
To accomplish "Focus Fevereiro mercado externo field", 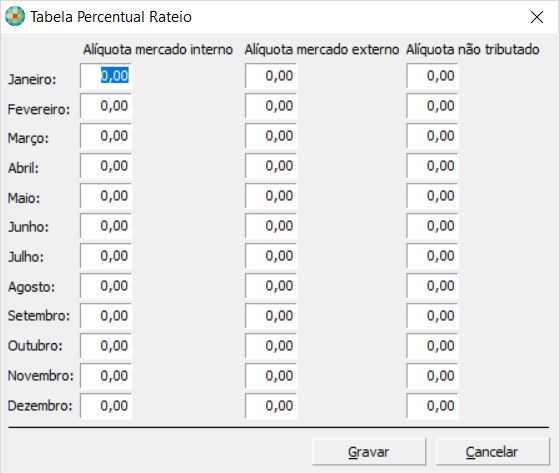I will tap(271, 106).
